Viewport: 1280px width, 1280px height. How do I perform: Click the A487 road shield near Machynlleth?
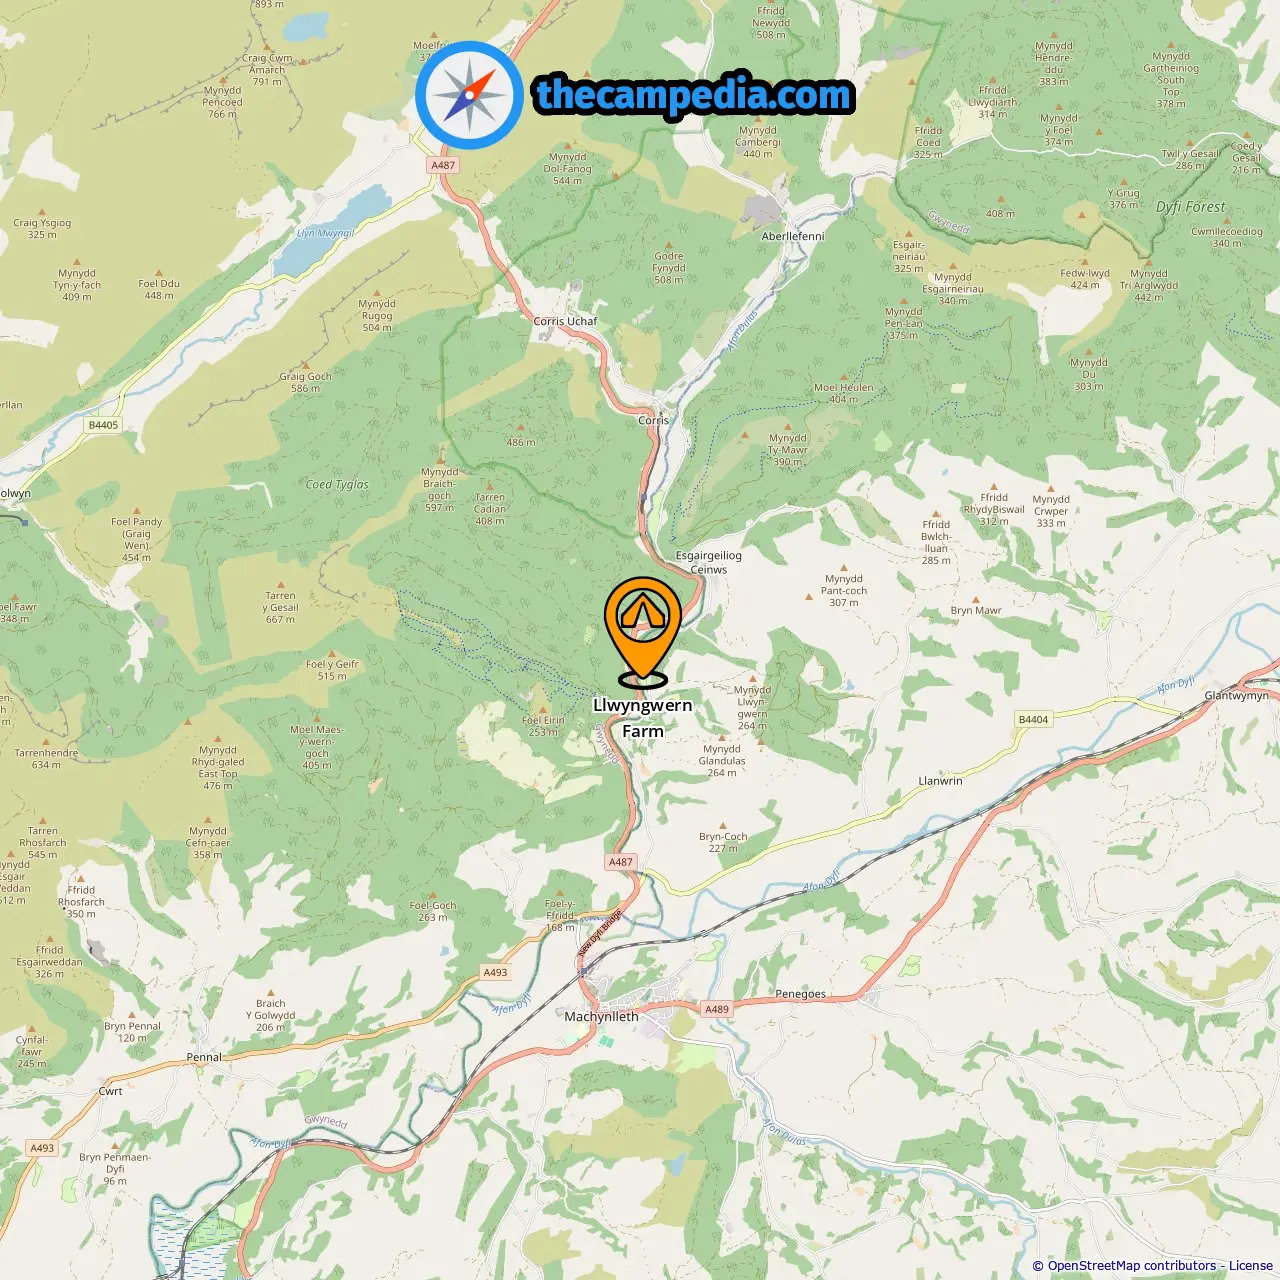coord(621,862)
